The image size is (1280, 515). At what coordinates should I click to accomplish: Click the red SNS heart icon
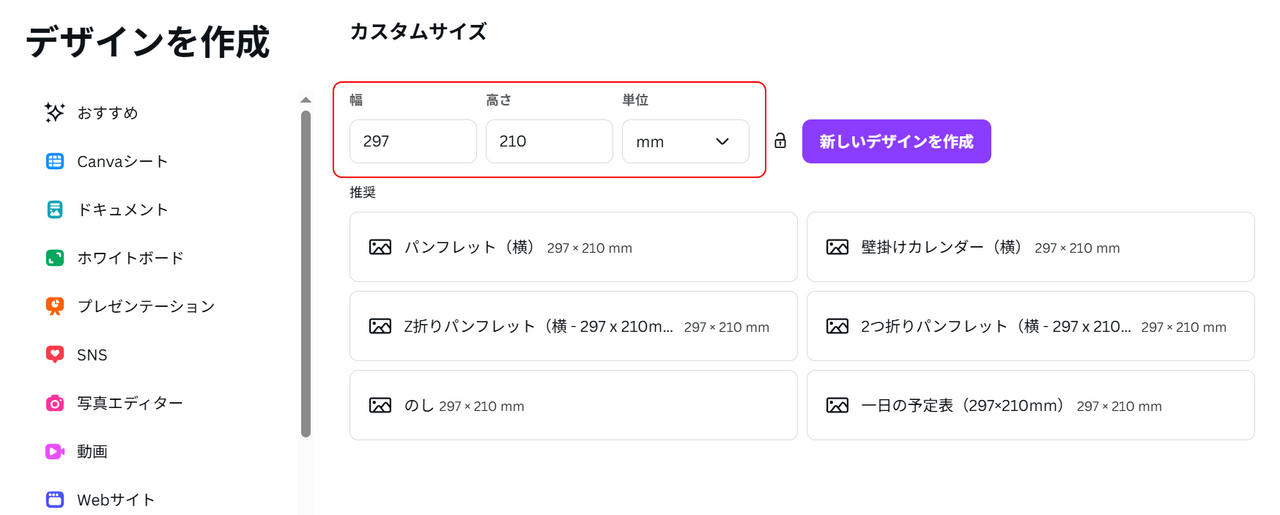[x=55, y=354]
